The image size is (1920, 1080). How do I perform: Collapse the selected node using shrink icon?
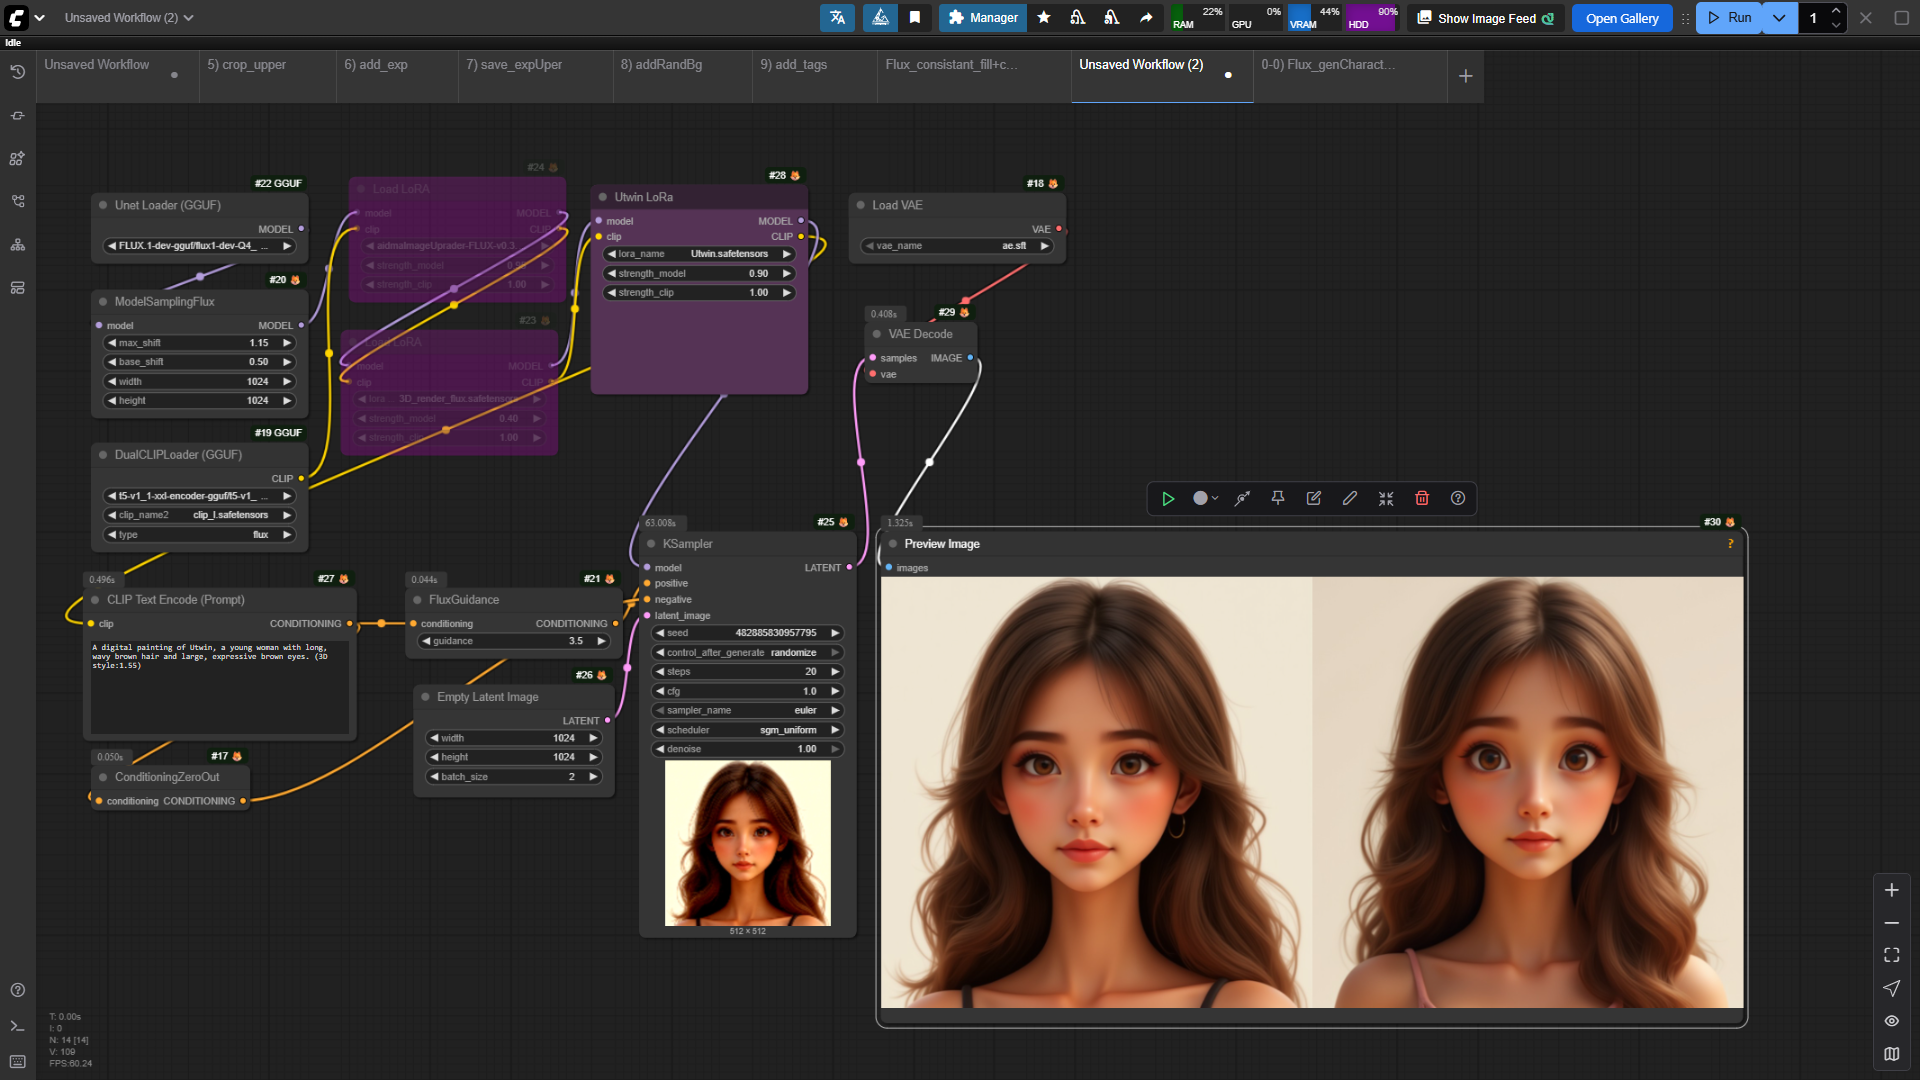tap(1386, 498)
